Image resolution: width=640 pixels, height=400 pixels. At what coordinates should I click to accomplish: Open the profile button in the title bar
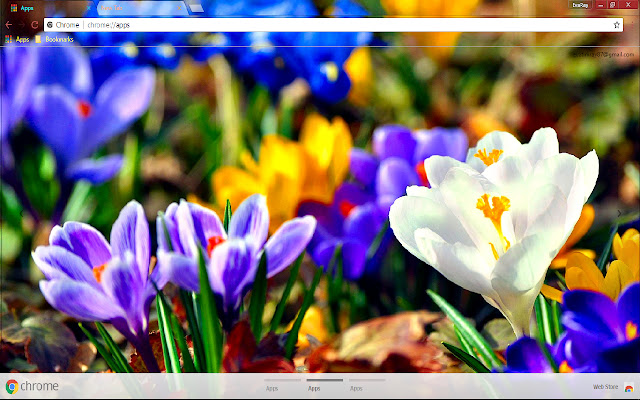coord(580,5)
